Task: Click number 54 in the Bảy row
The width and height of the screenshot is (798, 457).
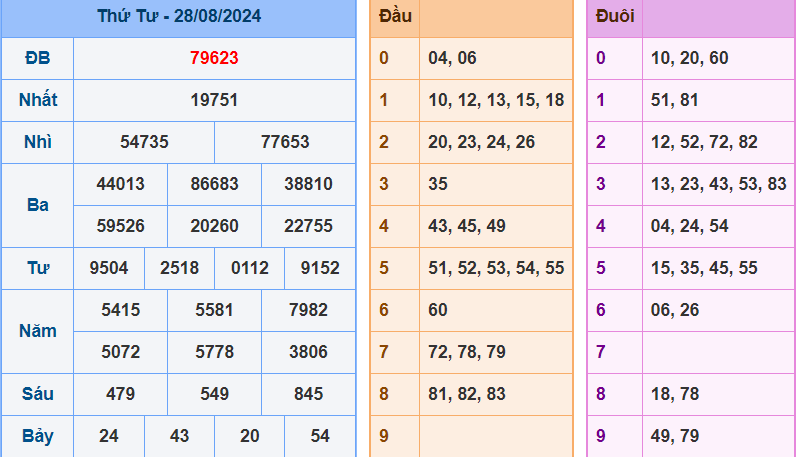Action: tap(320, 436)
